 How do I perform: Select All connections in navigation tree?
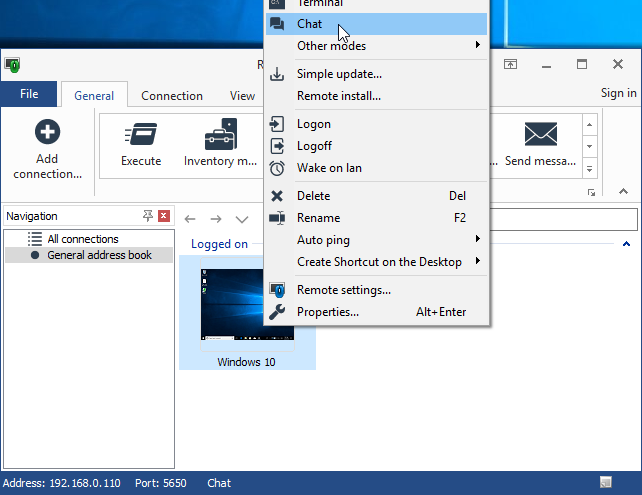pyautogui.click(x=83, y=239)
